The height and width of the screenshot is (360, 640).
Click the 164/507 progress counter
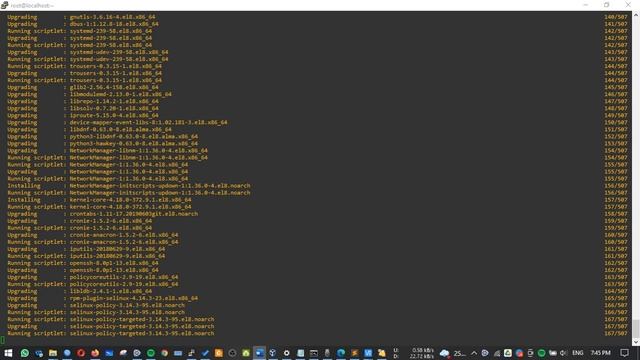point(616,291)
